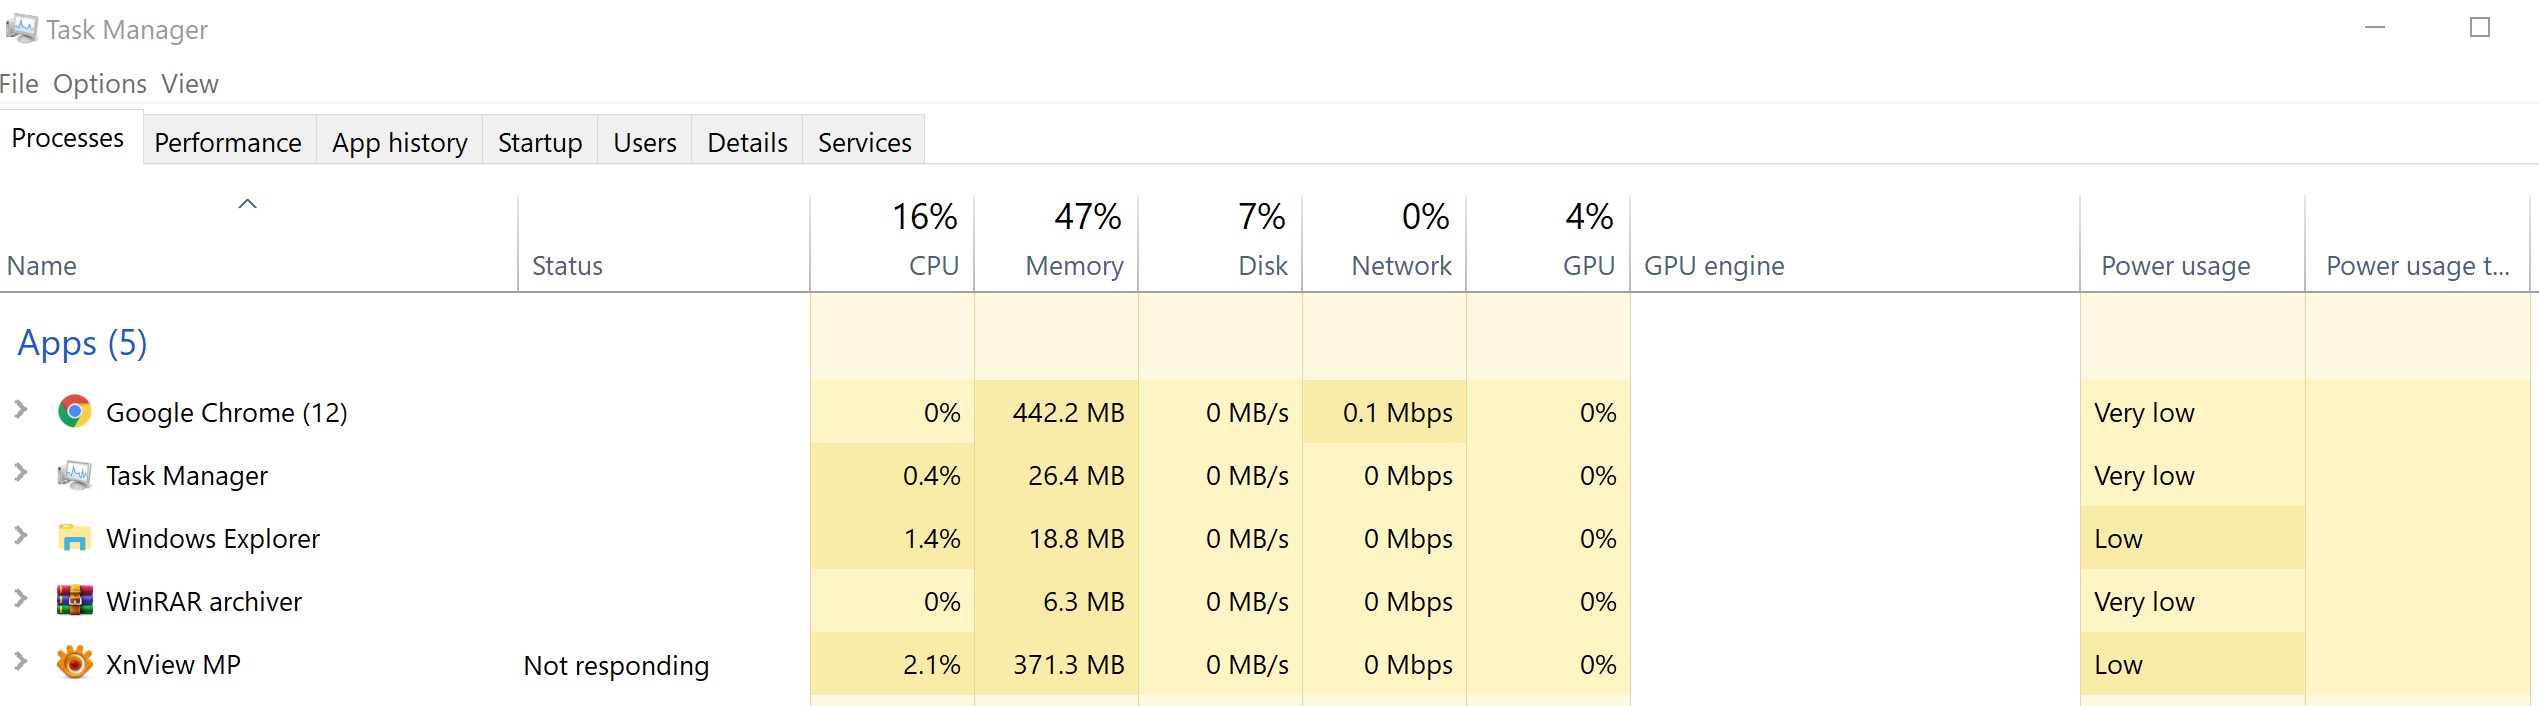The width and height of the screenshot is (2539, 706).
Task: Open the Options menu
Action: [x=100, y=84]
